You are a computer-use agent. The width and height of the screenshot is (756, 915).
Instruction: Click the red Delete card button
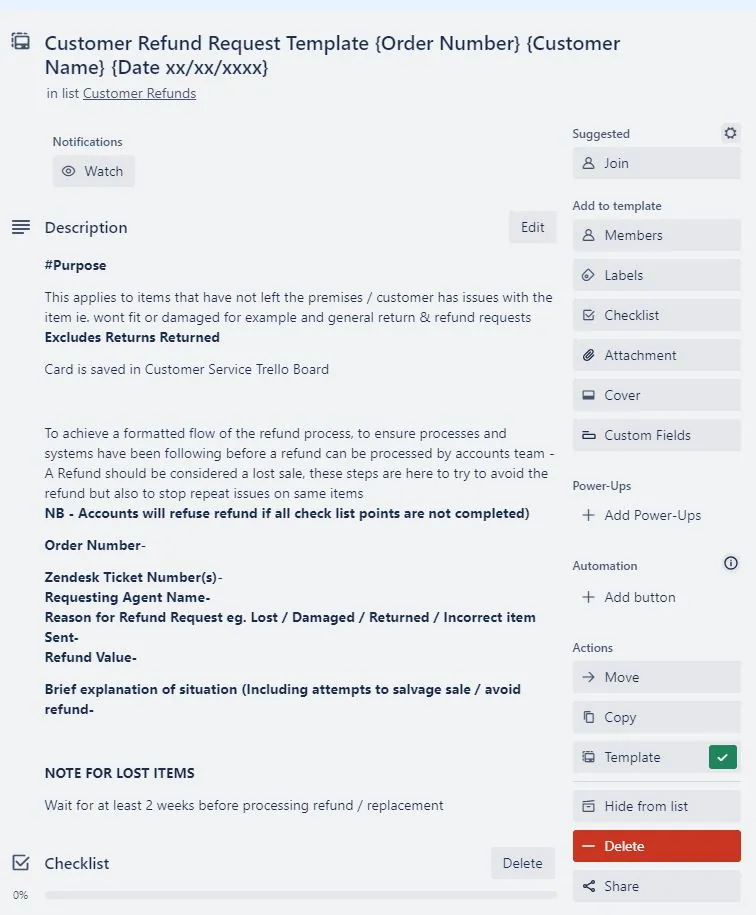[x=656, y=846]
